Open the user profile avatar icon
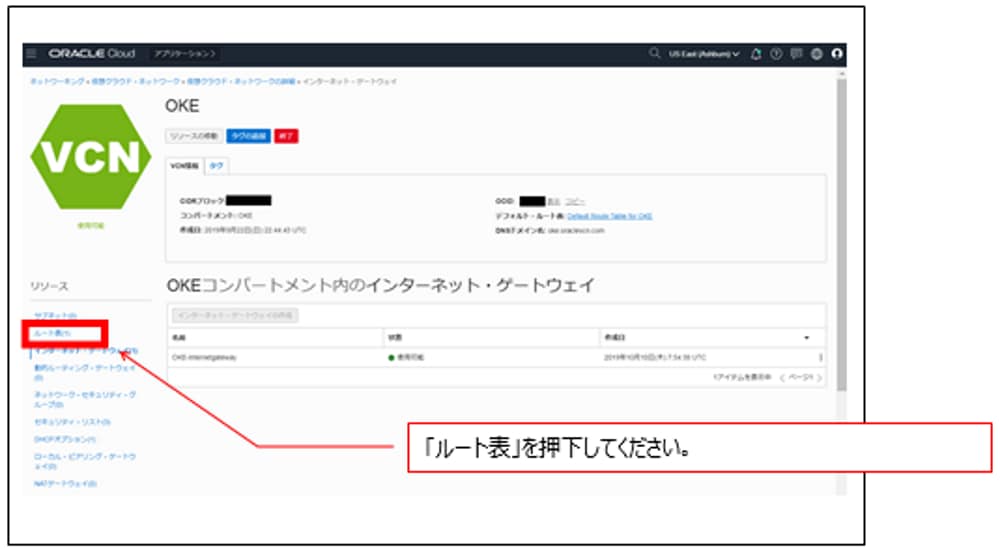 pyautogui.click(x=837, y=54)
